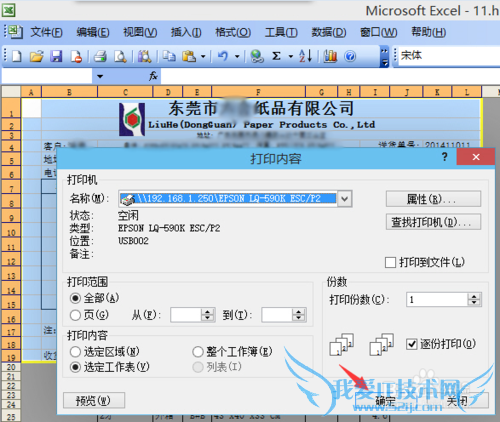Click the Insert Function fx icon
This screenshot has height=422, width=500.
tap(153, 76)
